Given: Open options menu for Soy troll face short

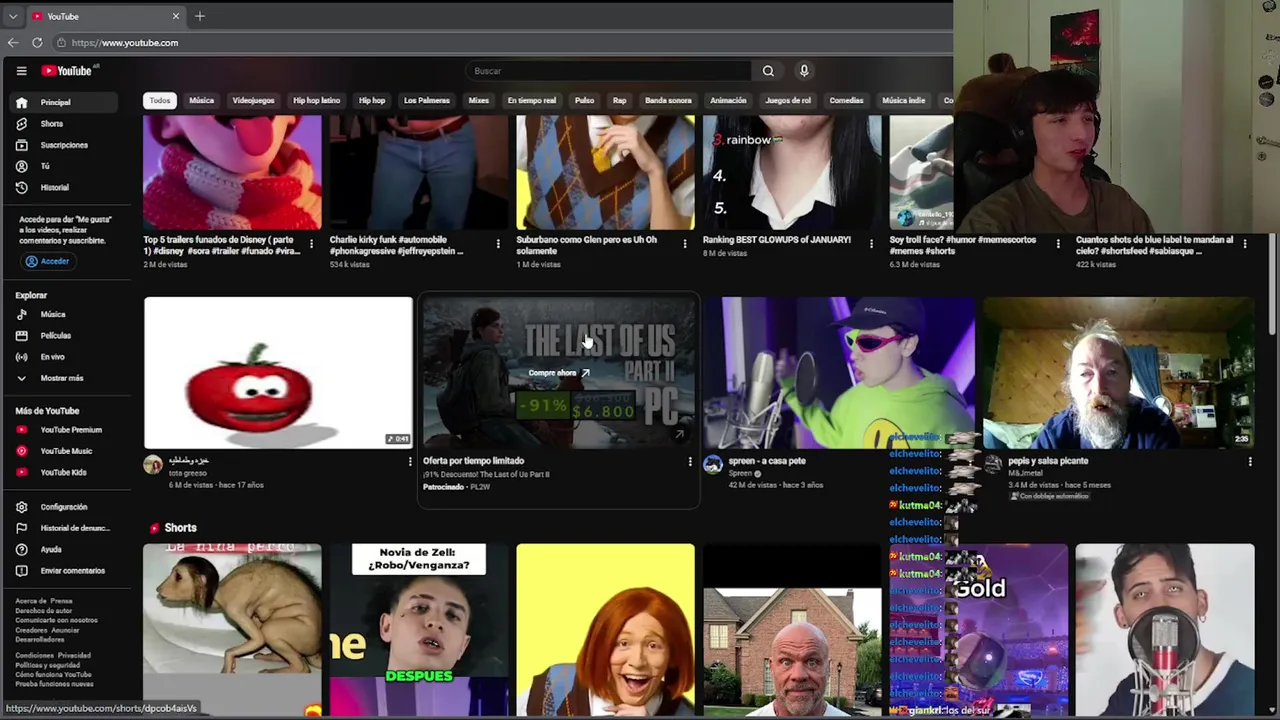Looking at the screenshot, I should (x=1058, y=243).
